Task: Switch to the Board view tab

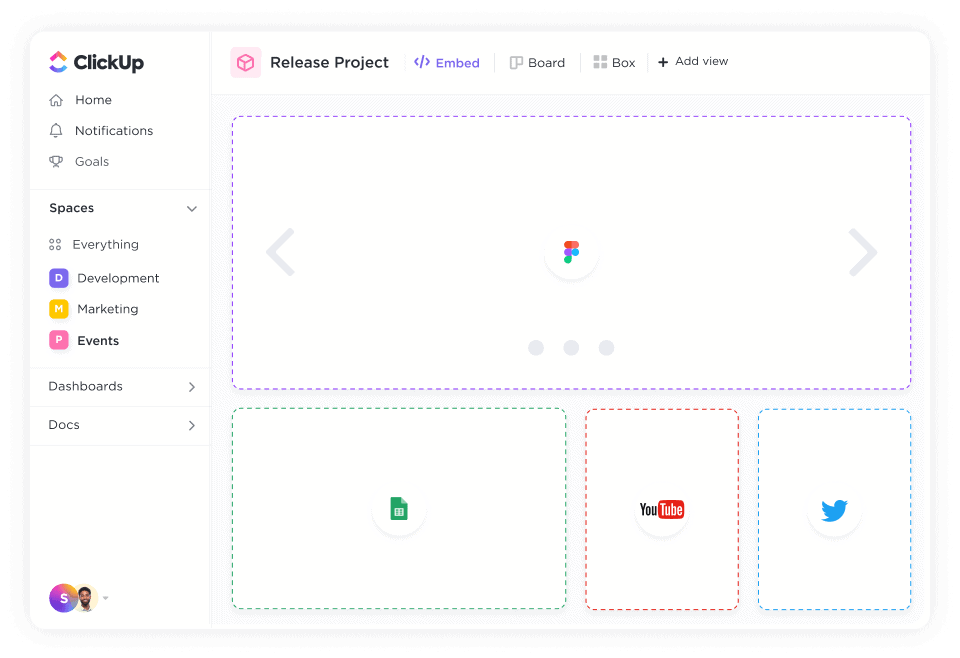Action: [x=538, y=62]
